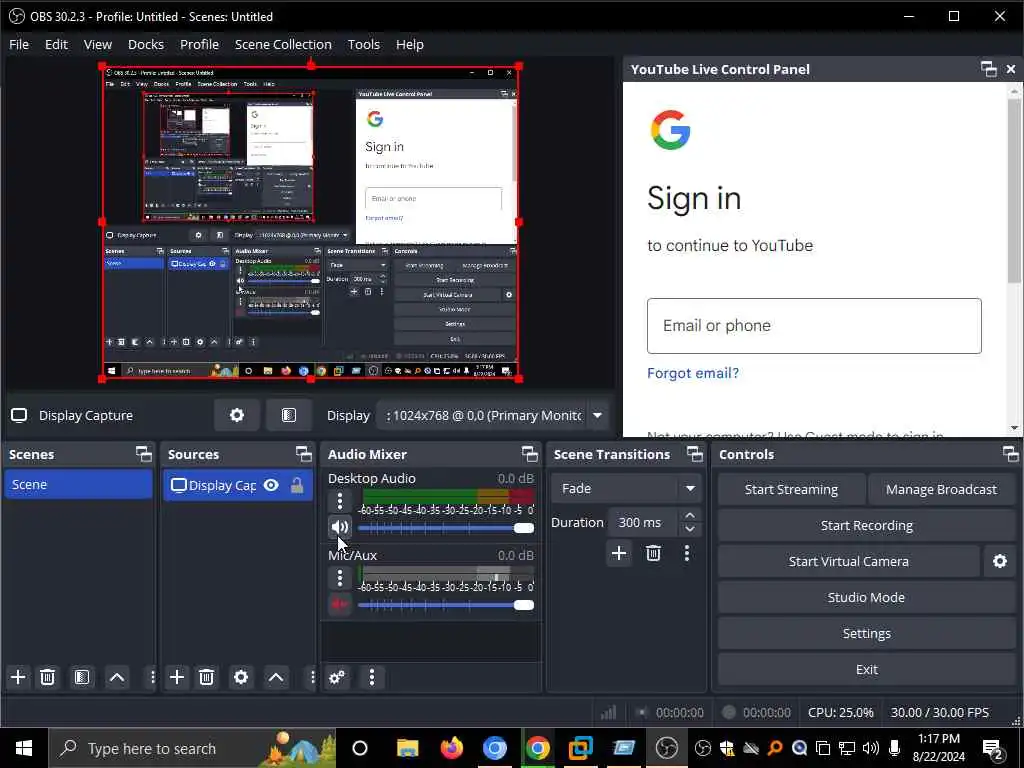Decrease transition duration with down arrow

coord(690,530)
